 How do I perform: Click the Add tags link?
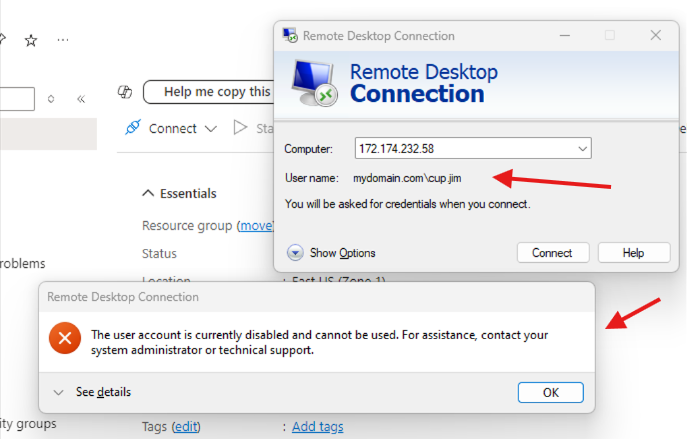318,426
